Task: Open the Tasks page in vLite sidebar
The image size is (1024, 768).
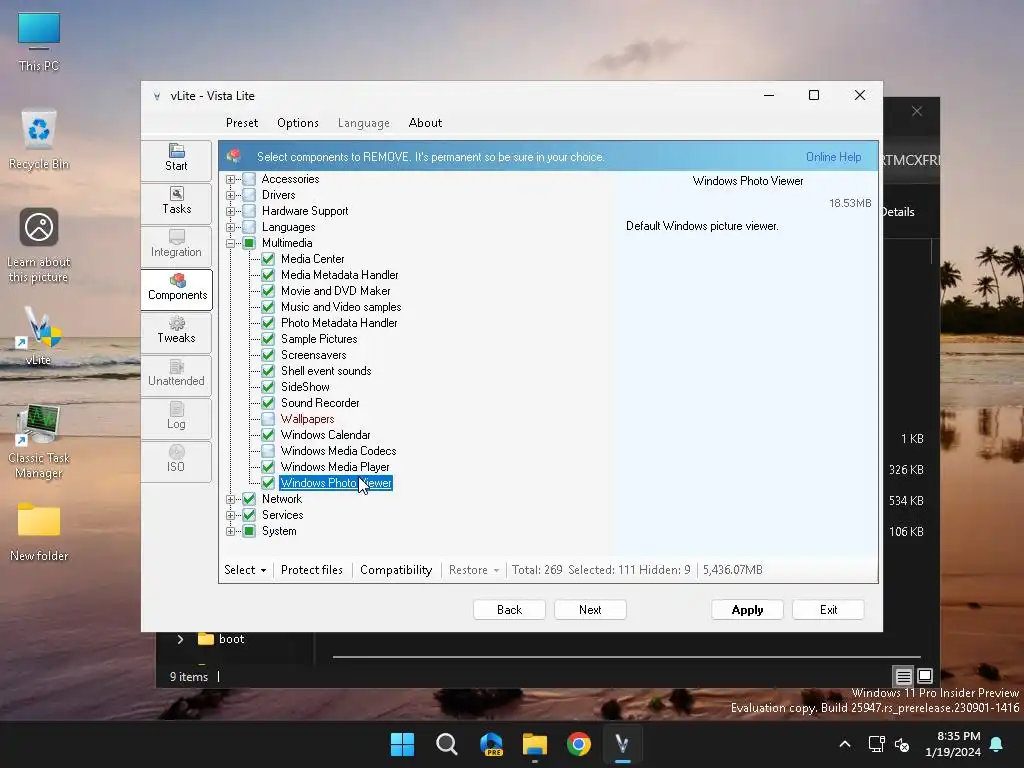Action: [176, 202]
